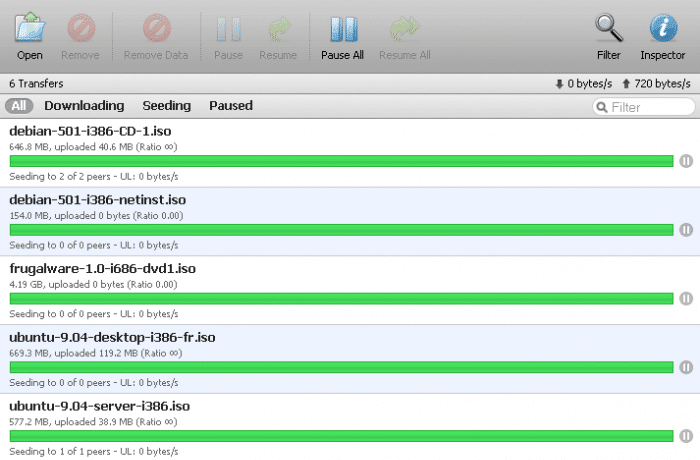Click the Remove toolbar icon

coord(81,28)
